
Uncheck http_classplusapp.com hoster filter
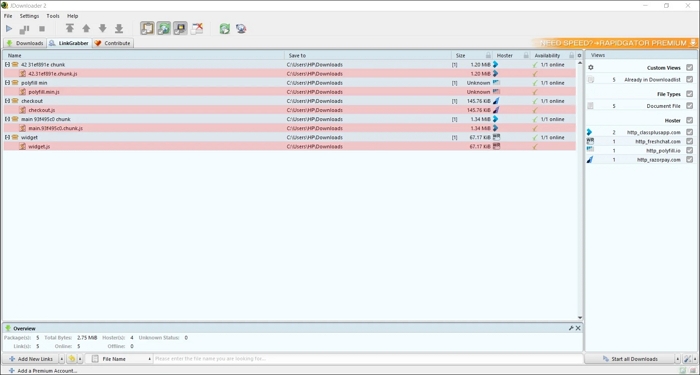[x=690, y=132]
